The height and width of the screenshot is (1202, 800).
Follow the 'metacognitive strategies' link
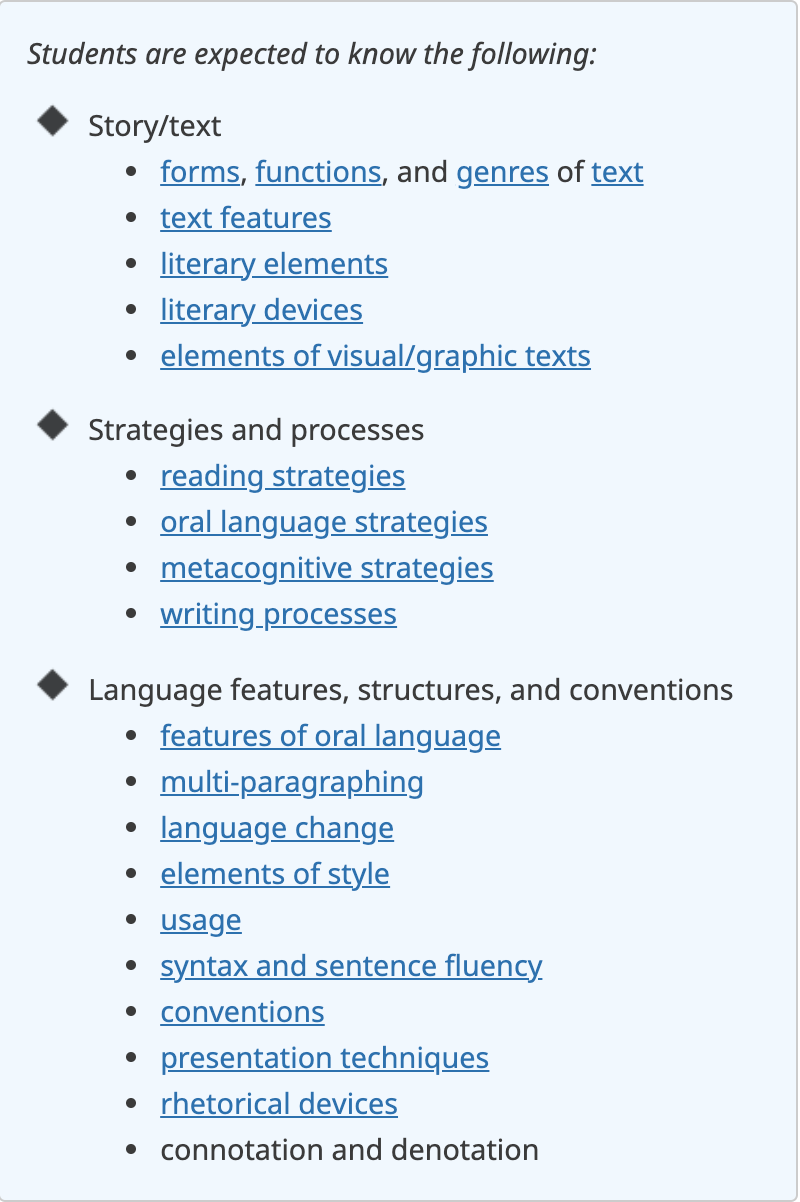[x=326, y=569]
